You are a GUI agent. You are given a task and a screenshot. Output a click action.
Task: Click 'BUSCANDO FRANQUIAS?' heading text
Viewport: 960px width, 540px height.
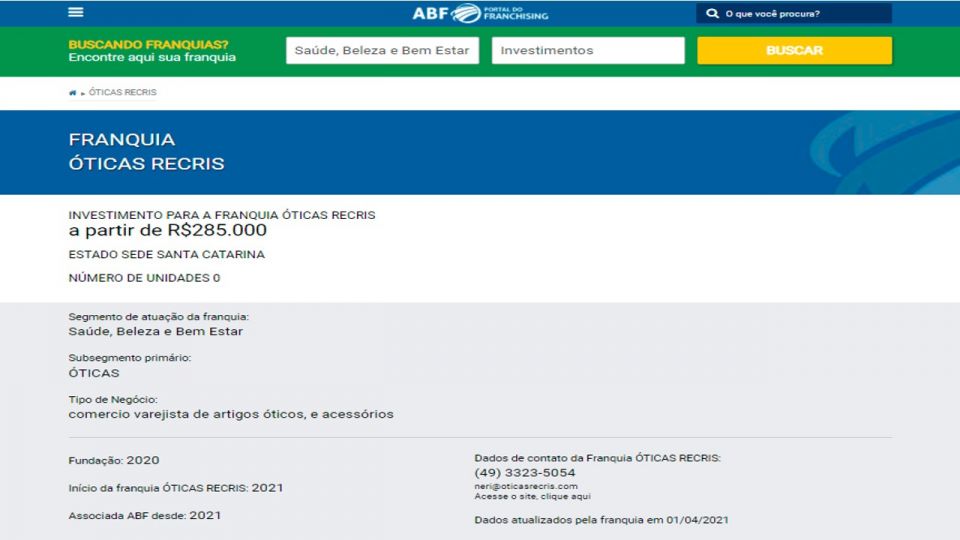pyautogui.click(x=148, y=45)
